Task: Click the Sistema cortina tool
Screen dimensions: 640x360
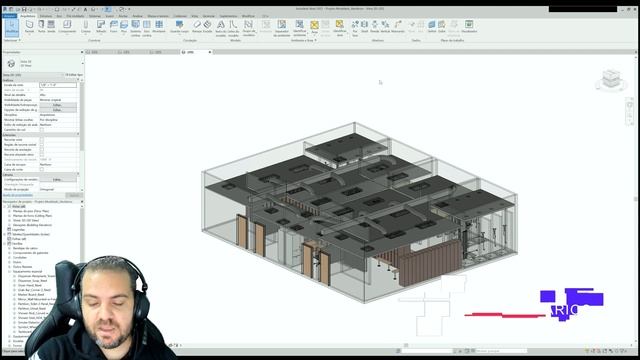Action: point(136,28)
